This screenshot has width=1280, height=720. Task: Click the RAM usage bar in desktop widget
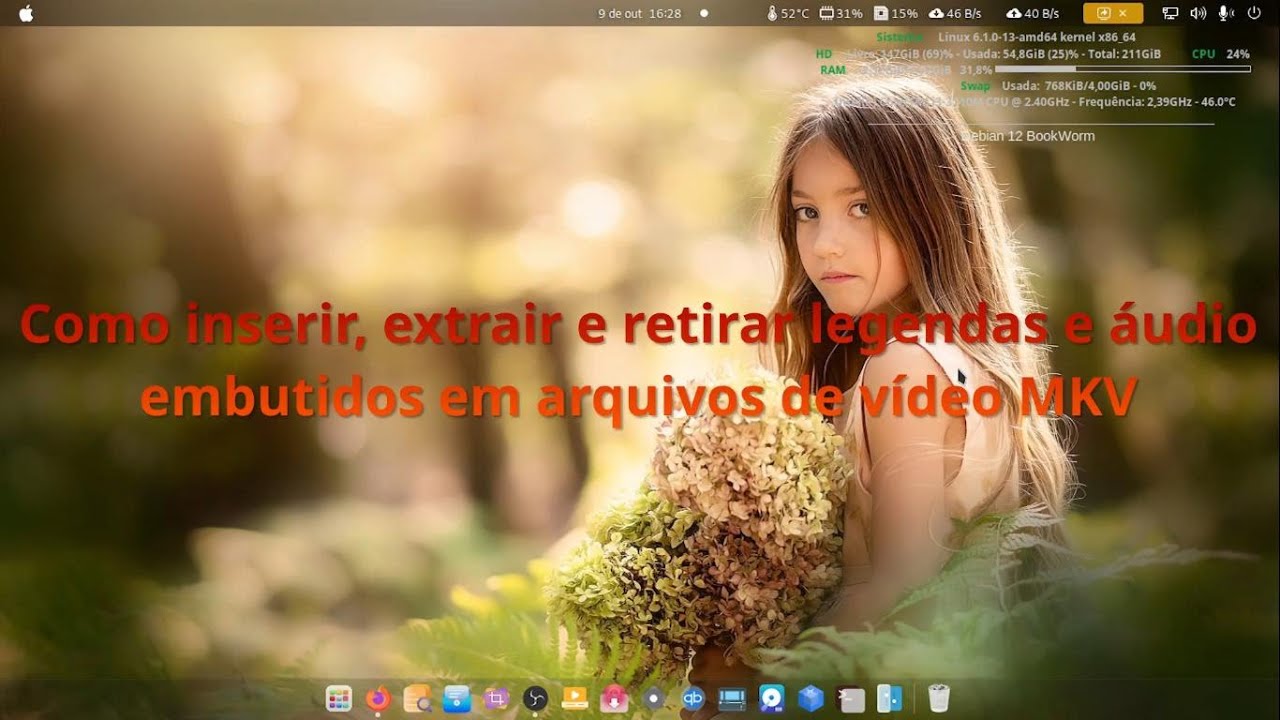coord(1123,69)
